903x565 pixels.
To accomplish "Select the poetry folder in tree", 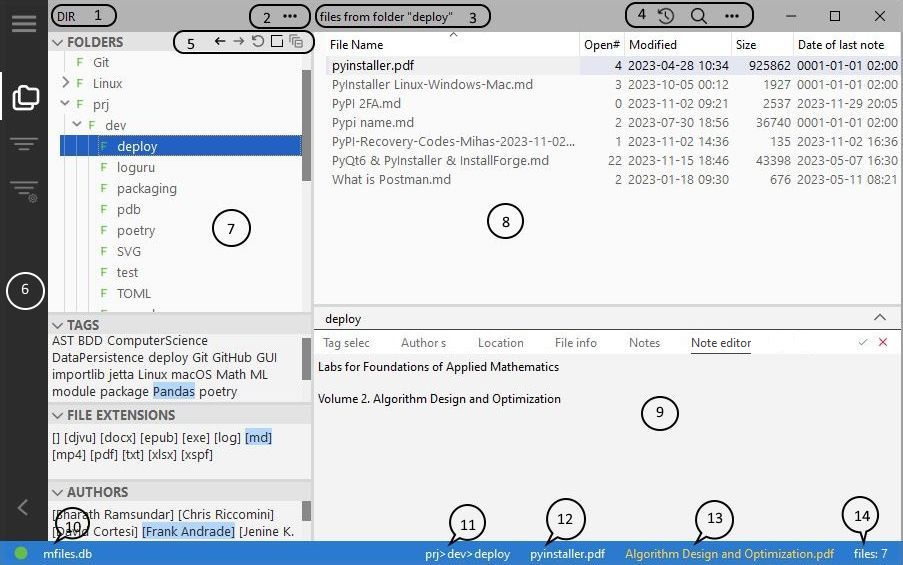I will 136,230.
